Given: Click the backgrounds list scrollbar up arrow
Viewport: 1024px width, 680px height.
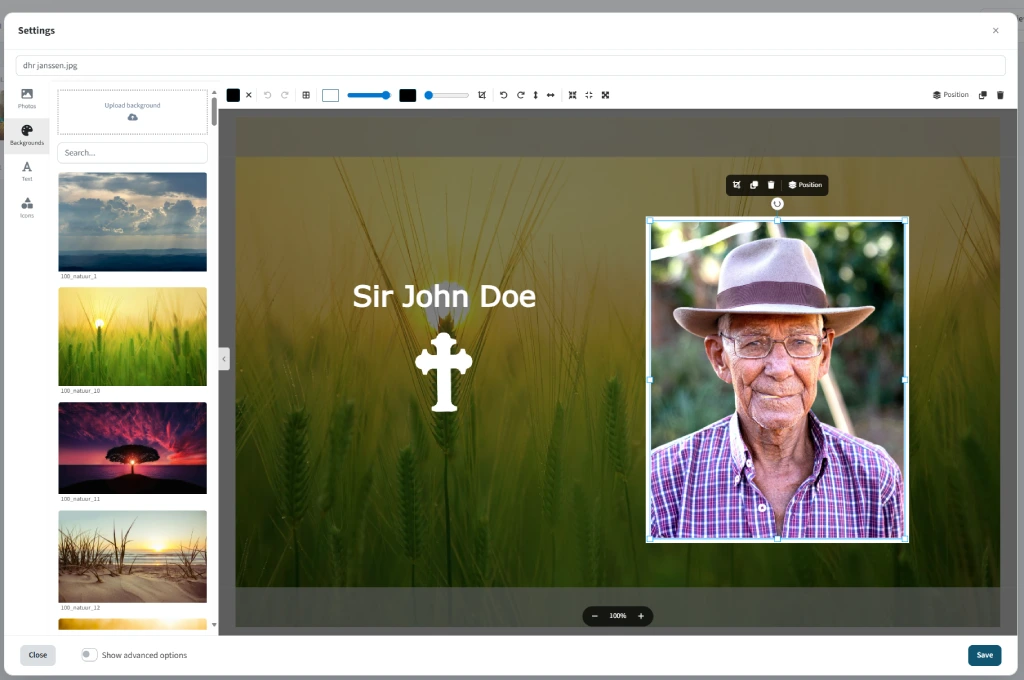Looking at the screenshot, I should click(214, 93).
